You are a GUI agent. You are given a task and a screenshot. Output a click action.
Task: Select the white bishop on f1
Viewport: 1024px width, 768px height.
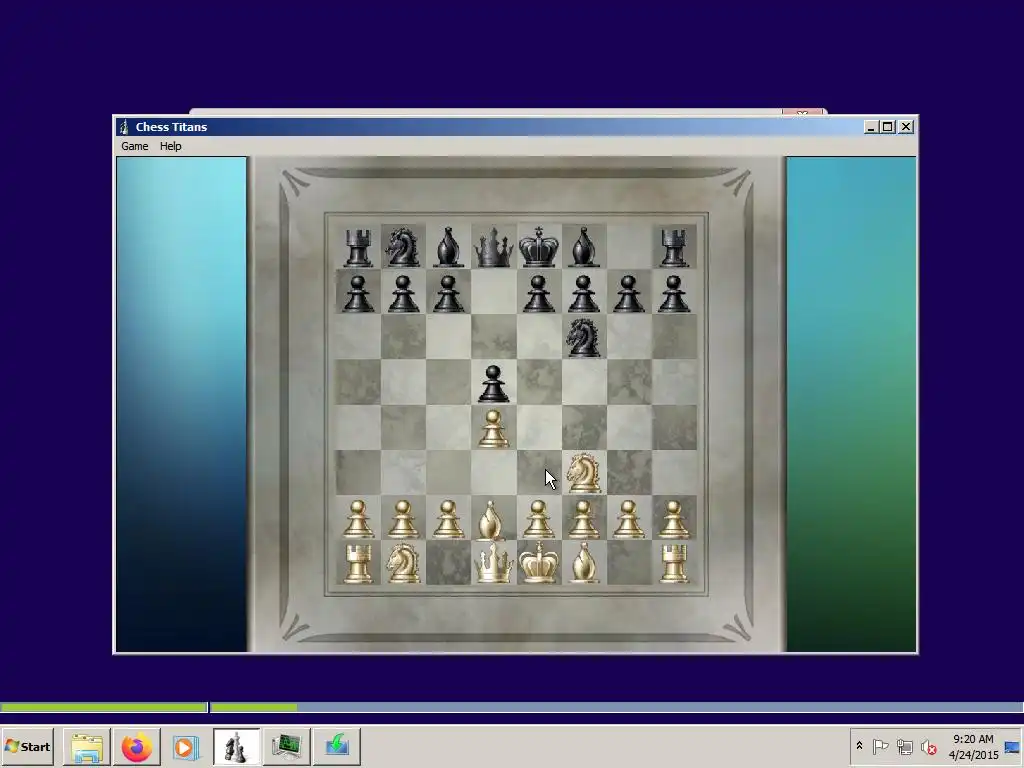click(584, 563)
